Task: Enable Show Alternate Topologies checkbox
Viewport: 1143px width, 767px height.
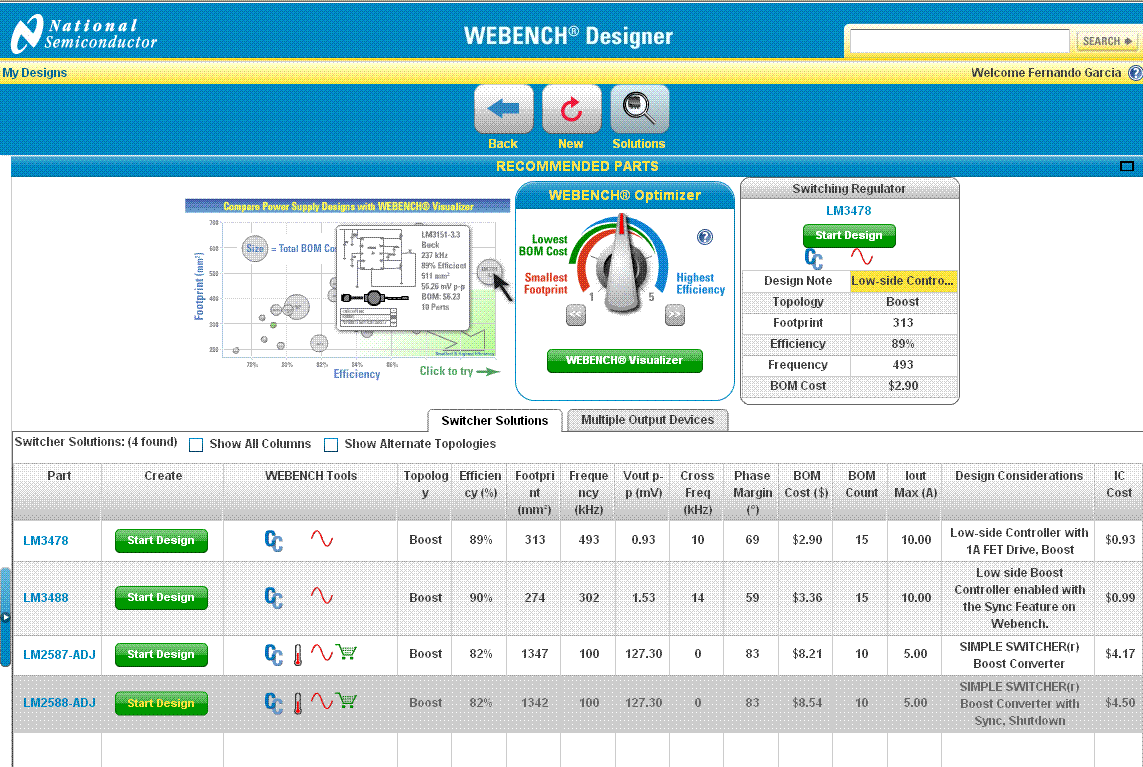Action: (331, 445)
